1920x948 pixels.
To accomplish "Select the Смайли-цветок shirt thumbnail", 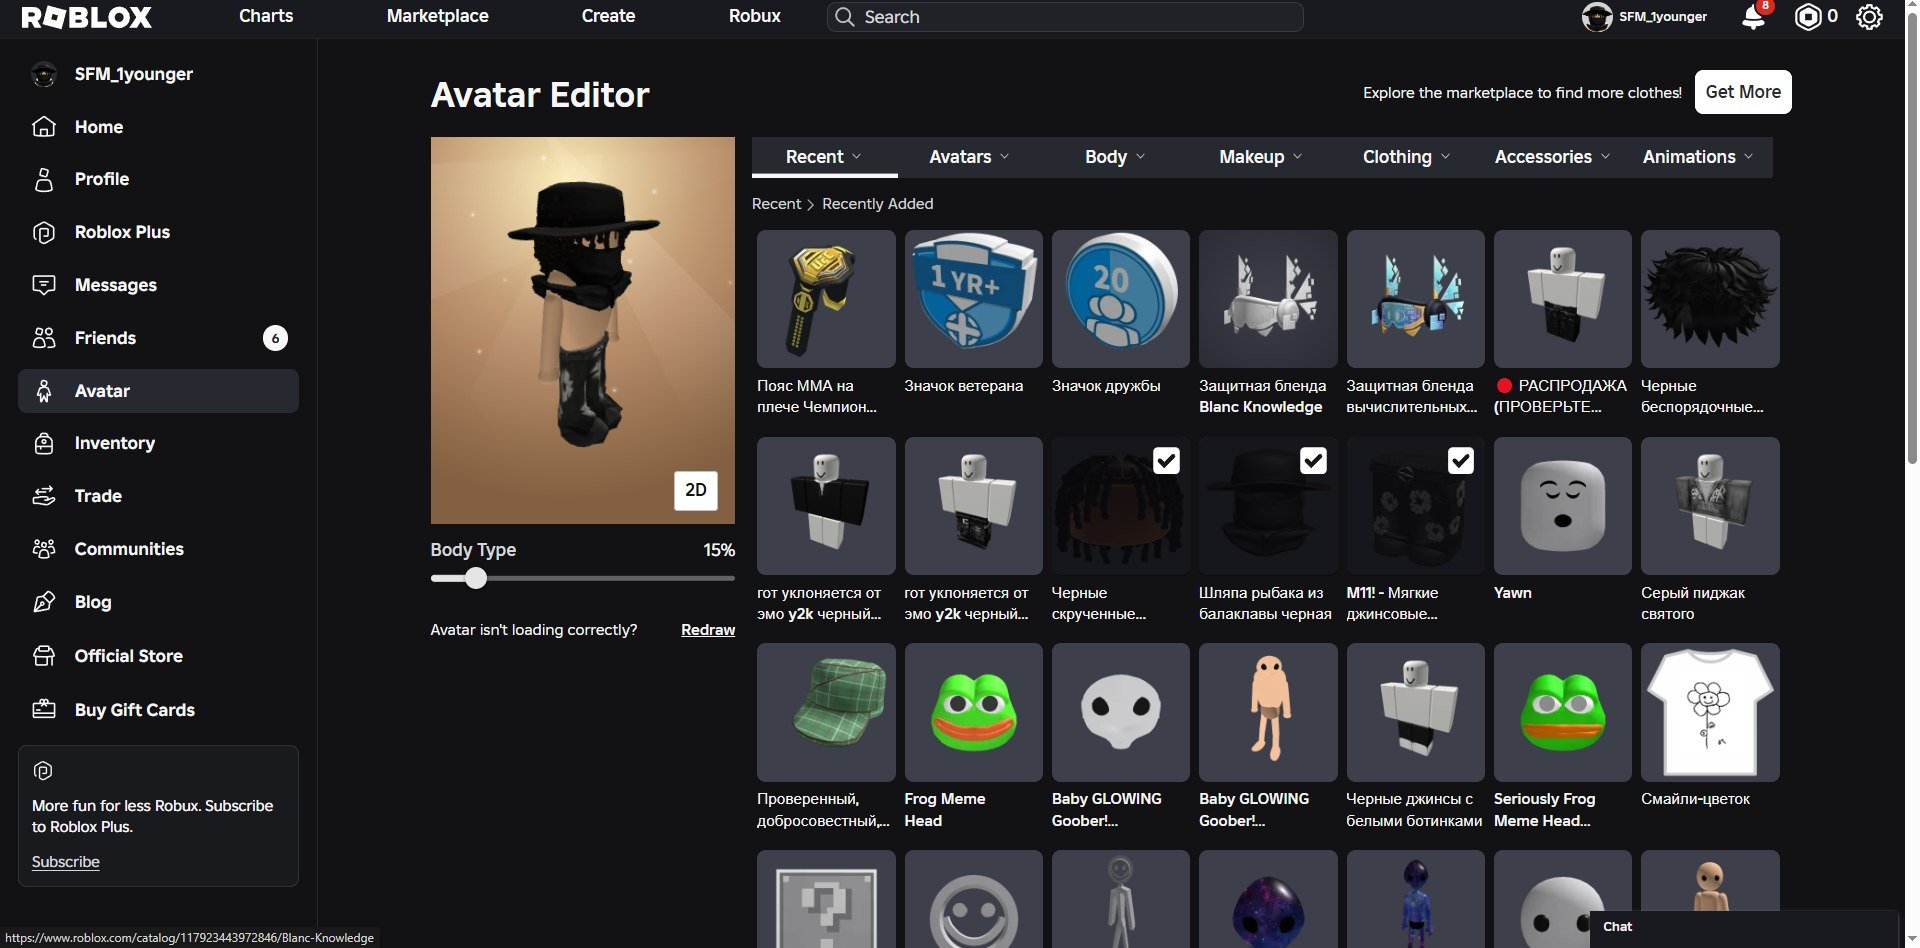I will [1710, 712].
